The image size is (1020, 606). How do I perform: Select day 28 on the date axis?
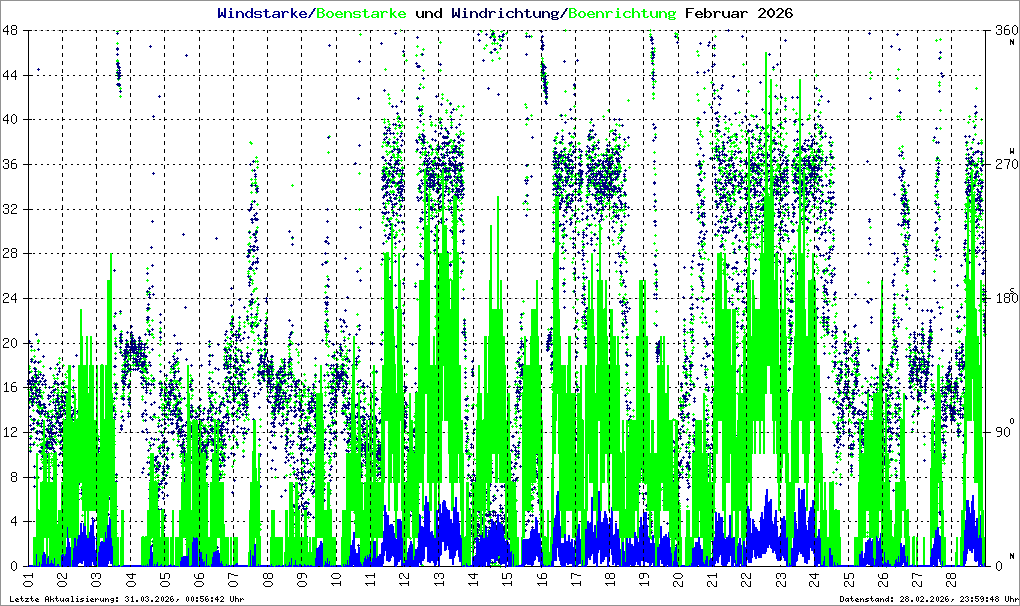(x=951, y=579)
